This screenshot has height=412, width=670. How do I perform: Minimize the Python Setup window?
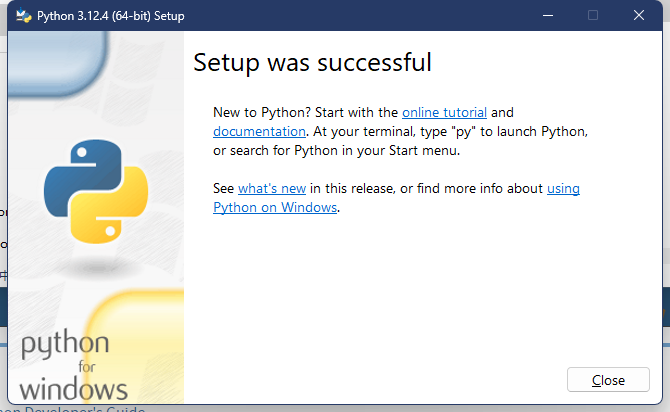point(548,16)
